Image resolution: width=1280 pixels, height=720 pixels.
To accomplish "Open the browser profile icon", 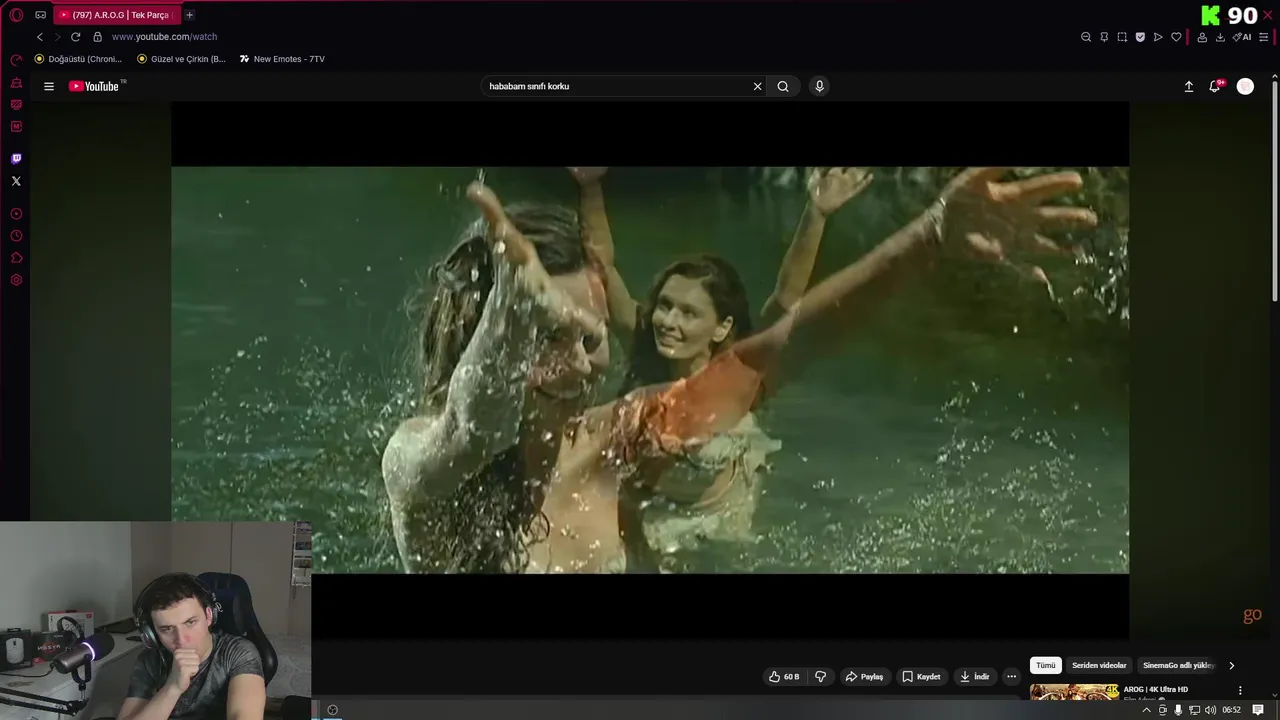I will click(1202, 37).
